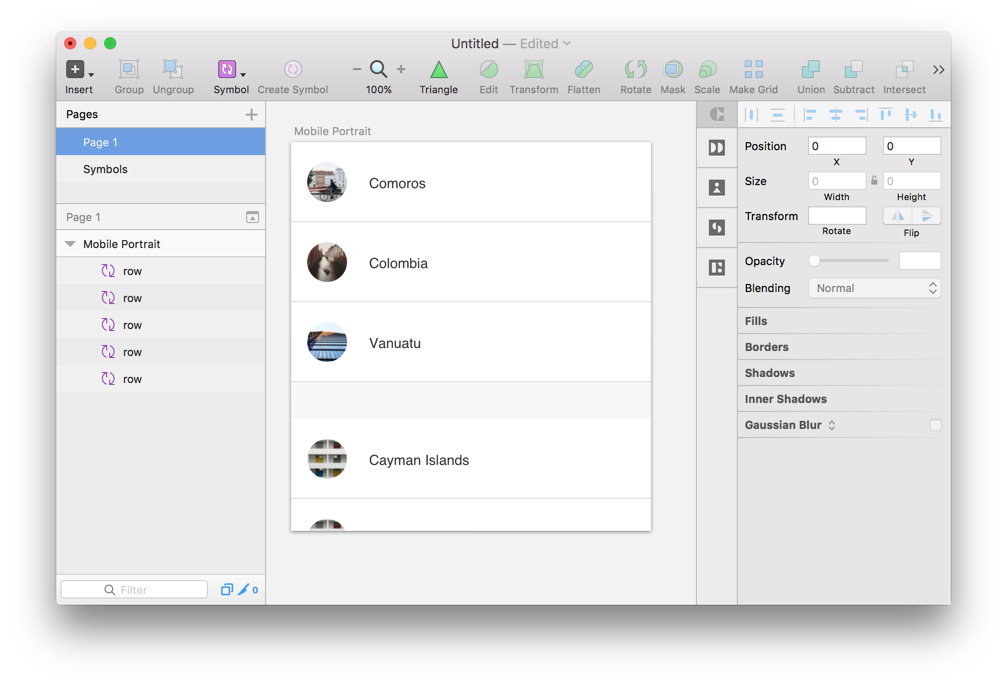Click the Make Grid icon

(754, 69)
